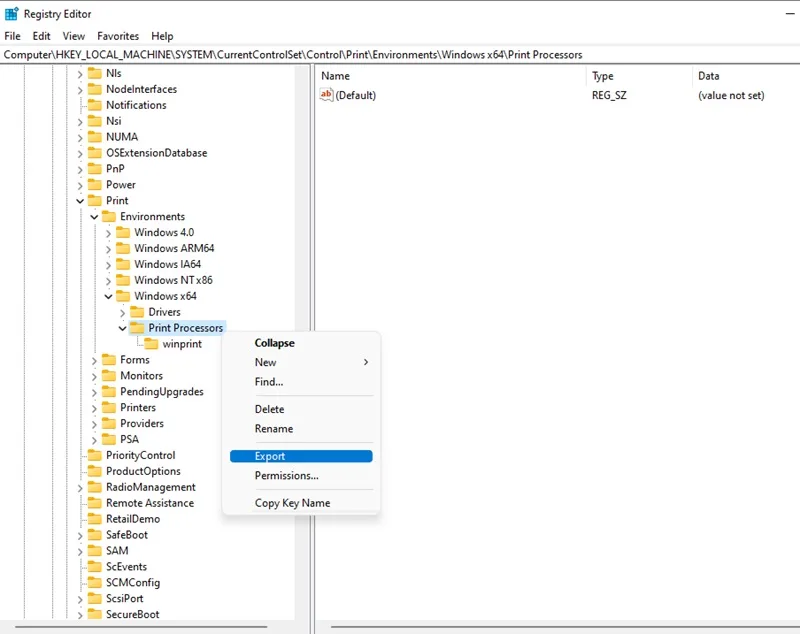Open the New submenu
Image resolution: width=800 pixels, height=634 pixels.
pyautogui.click(x=301, y=362)
